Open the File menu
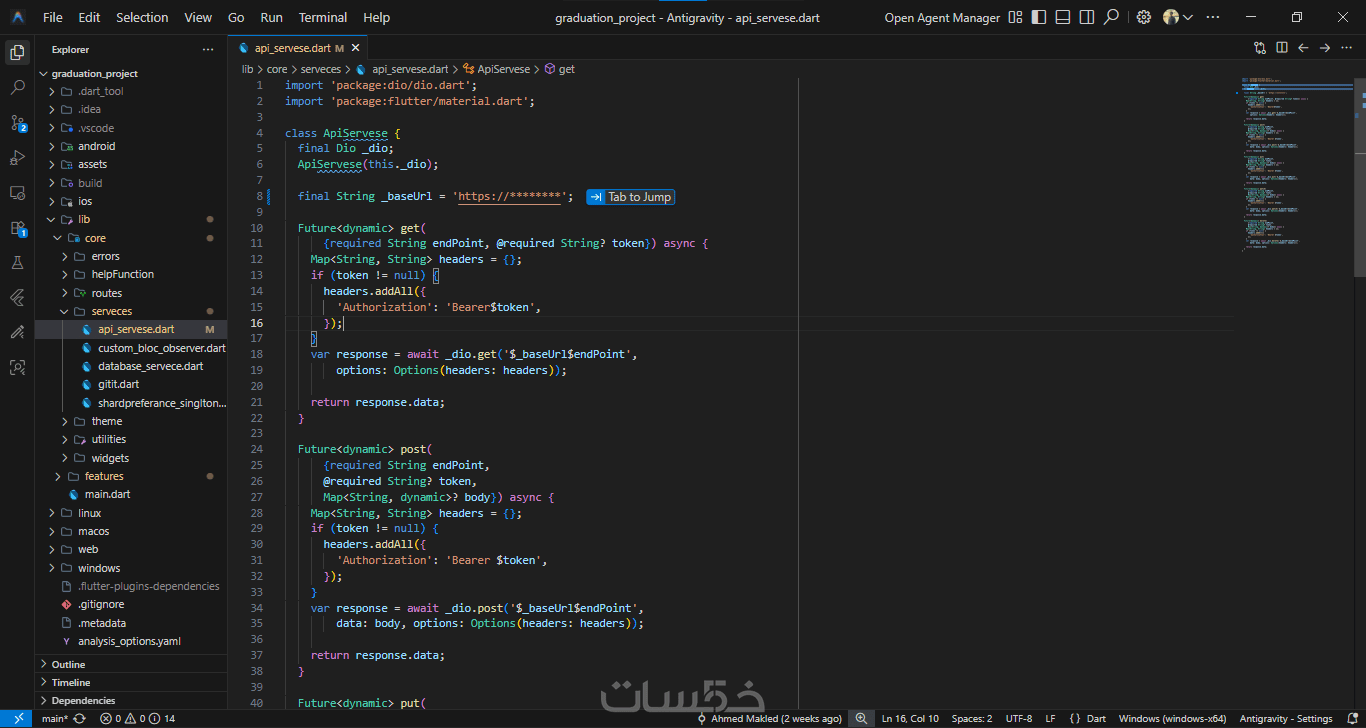The height and width of the screenshot is (728, 1366). click(53, 17)
